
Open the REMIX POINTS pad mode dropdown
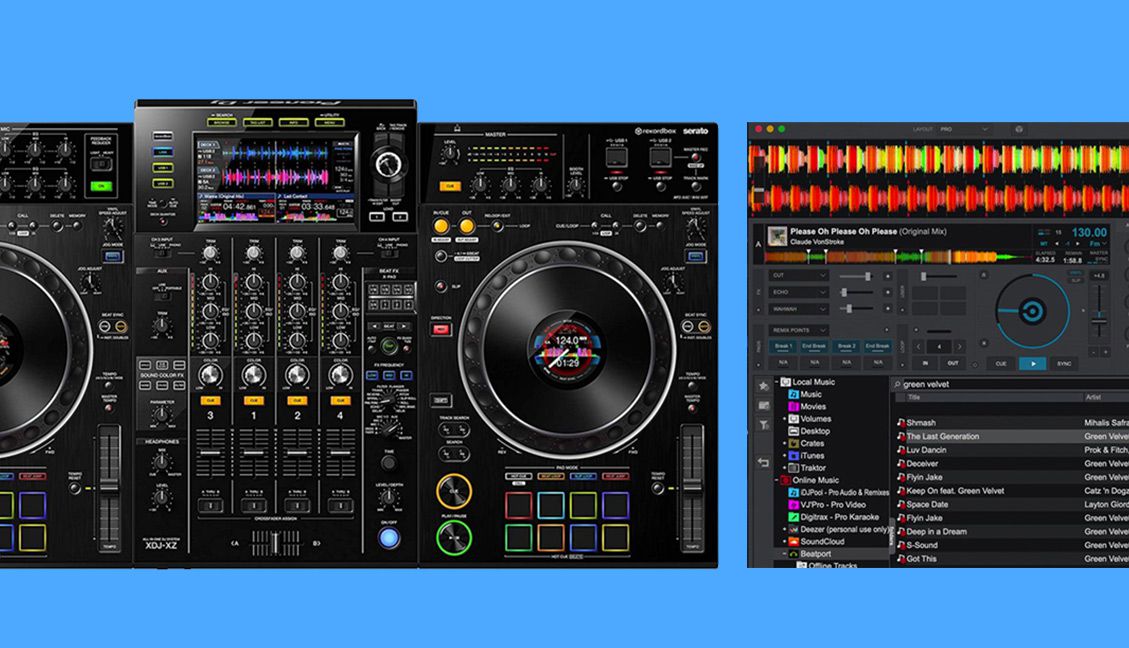point(799,330)
